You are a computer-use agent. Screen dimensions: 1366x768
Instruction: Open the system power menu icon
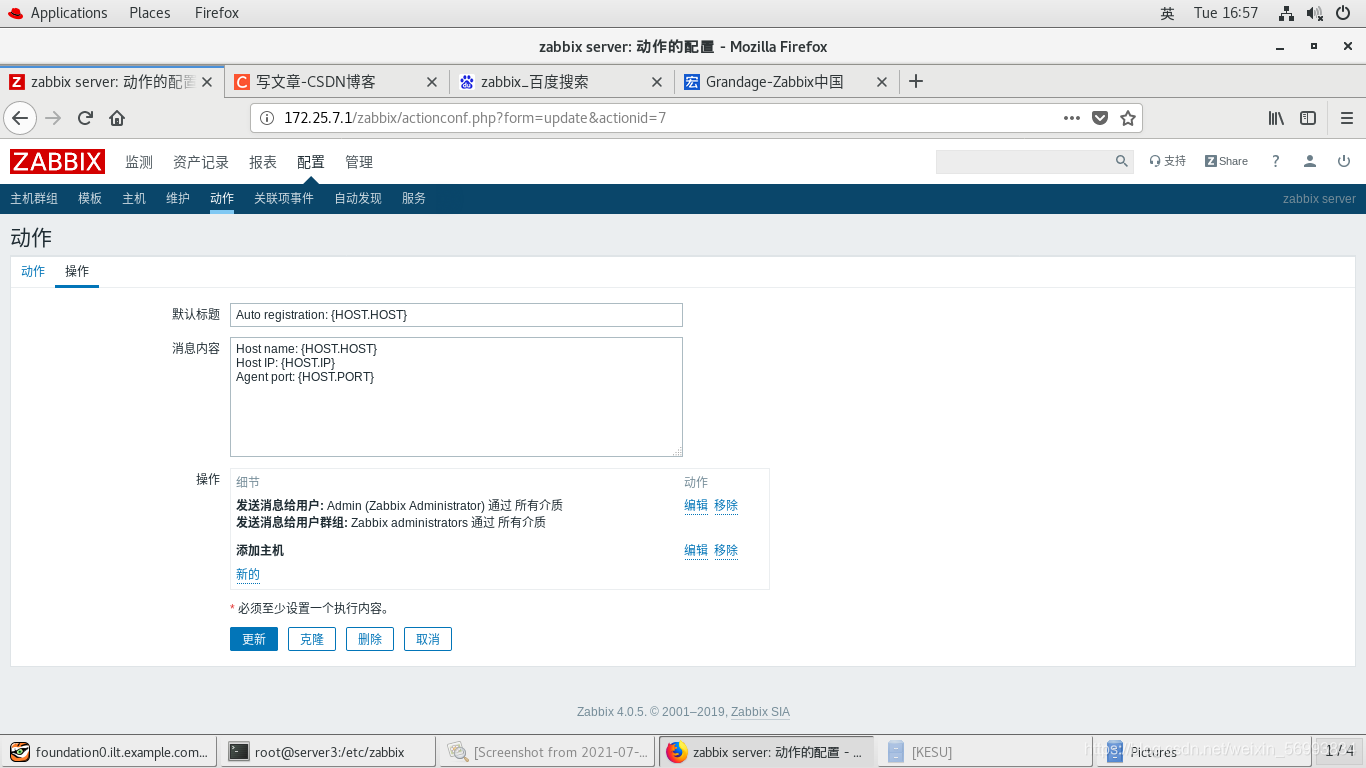coord(1343,13)
